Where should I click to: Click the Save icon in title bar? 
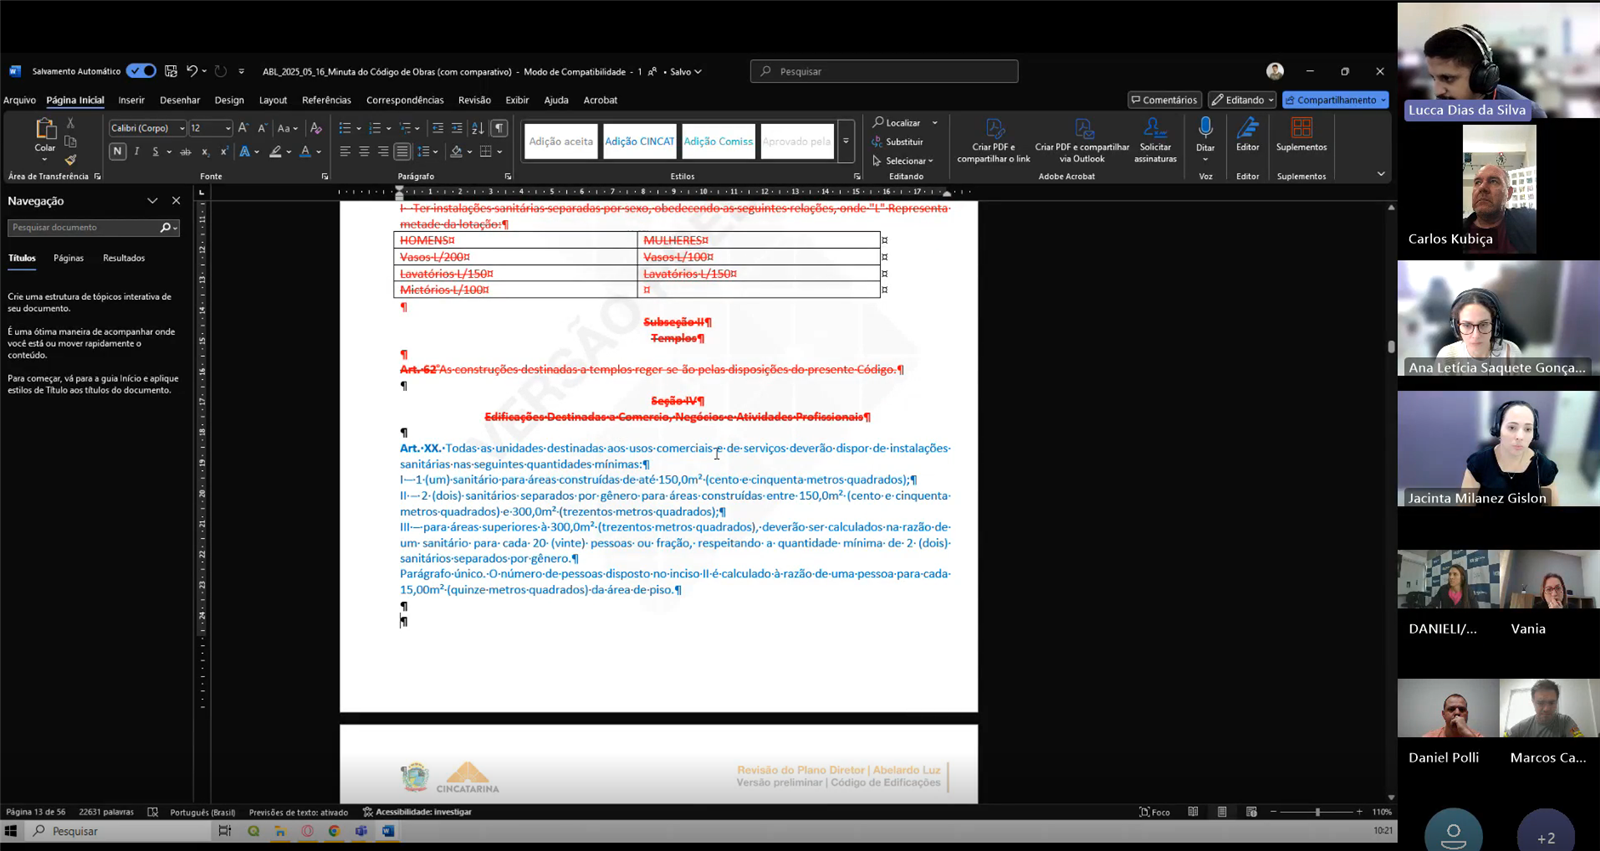pyautogui.click(x=171, y=71)
